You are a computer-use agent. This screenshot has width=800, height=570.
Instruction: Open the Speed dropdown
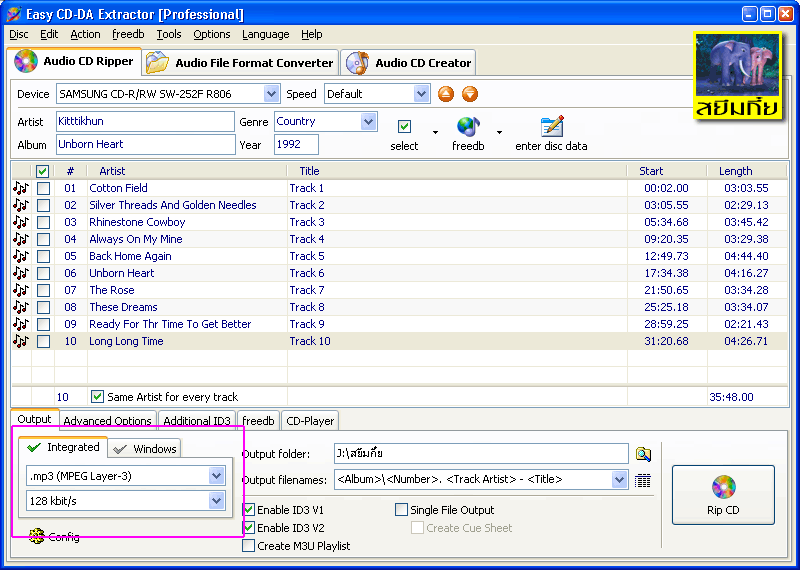[421, 94]
